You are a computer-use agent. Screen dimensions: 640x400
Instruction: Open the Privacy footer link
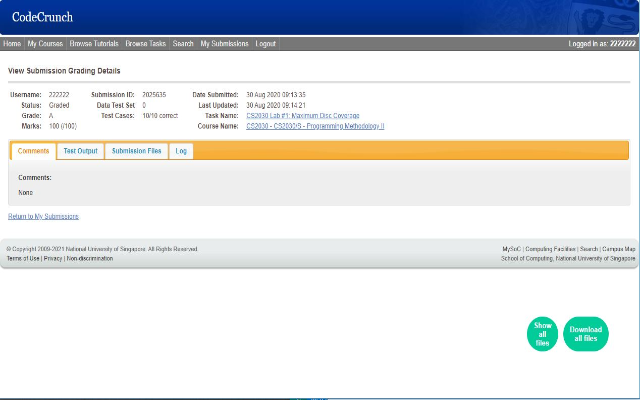[x=53, y=258]
